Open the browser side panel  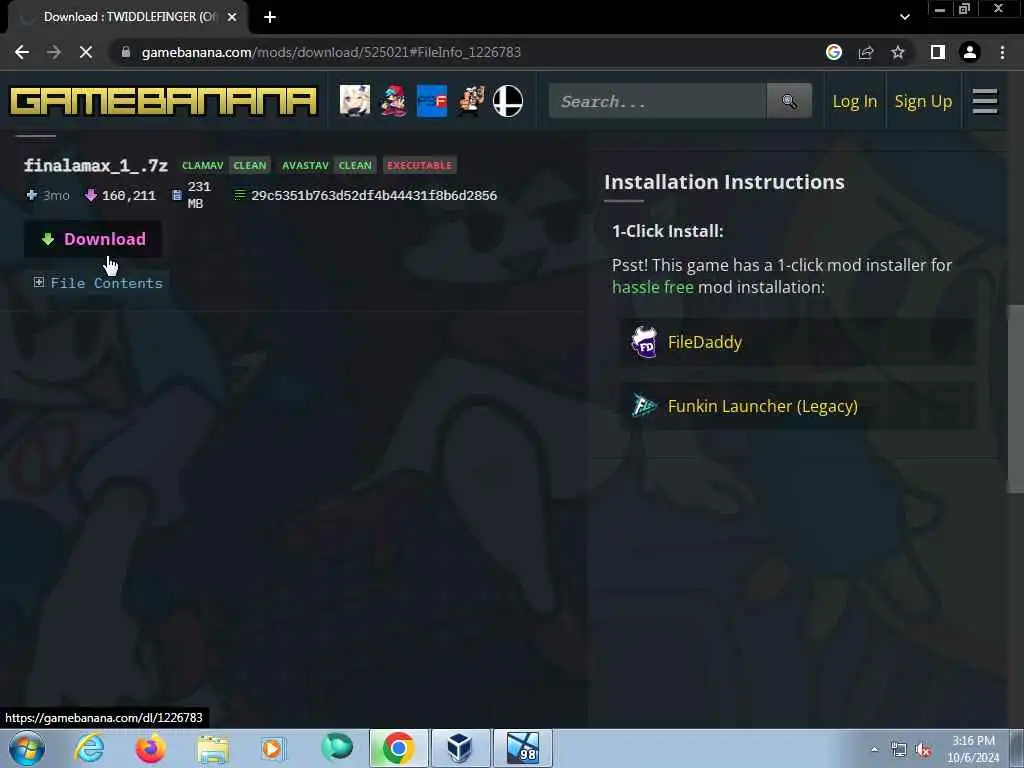[x=938, y=52]
